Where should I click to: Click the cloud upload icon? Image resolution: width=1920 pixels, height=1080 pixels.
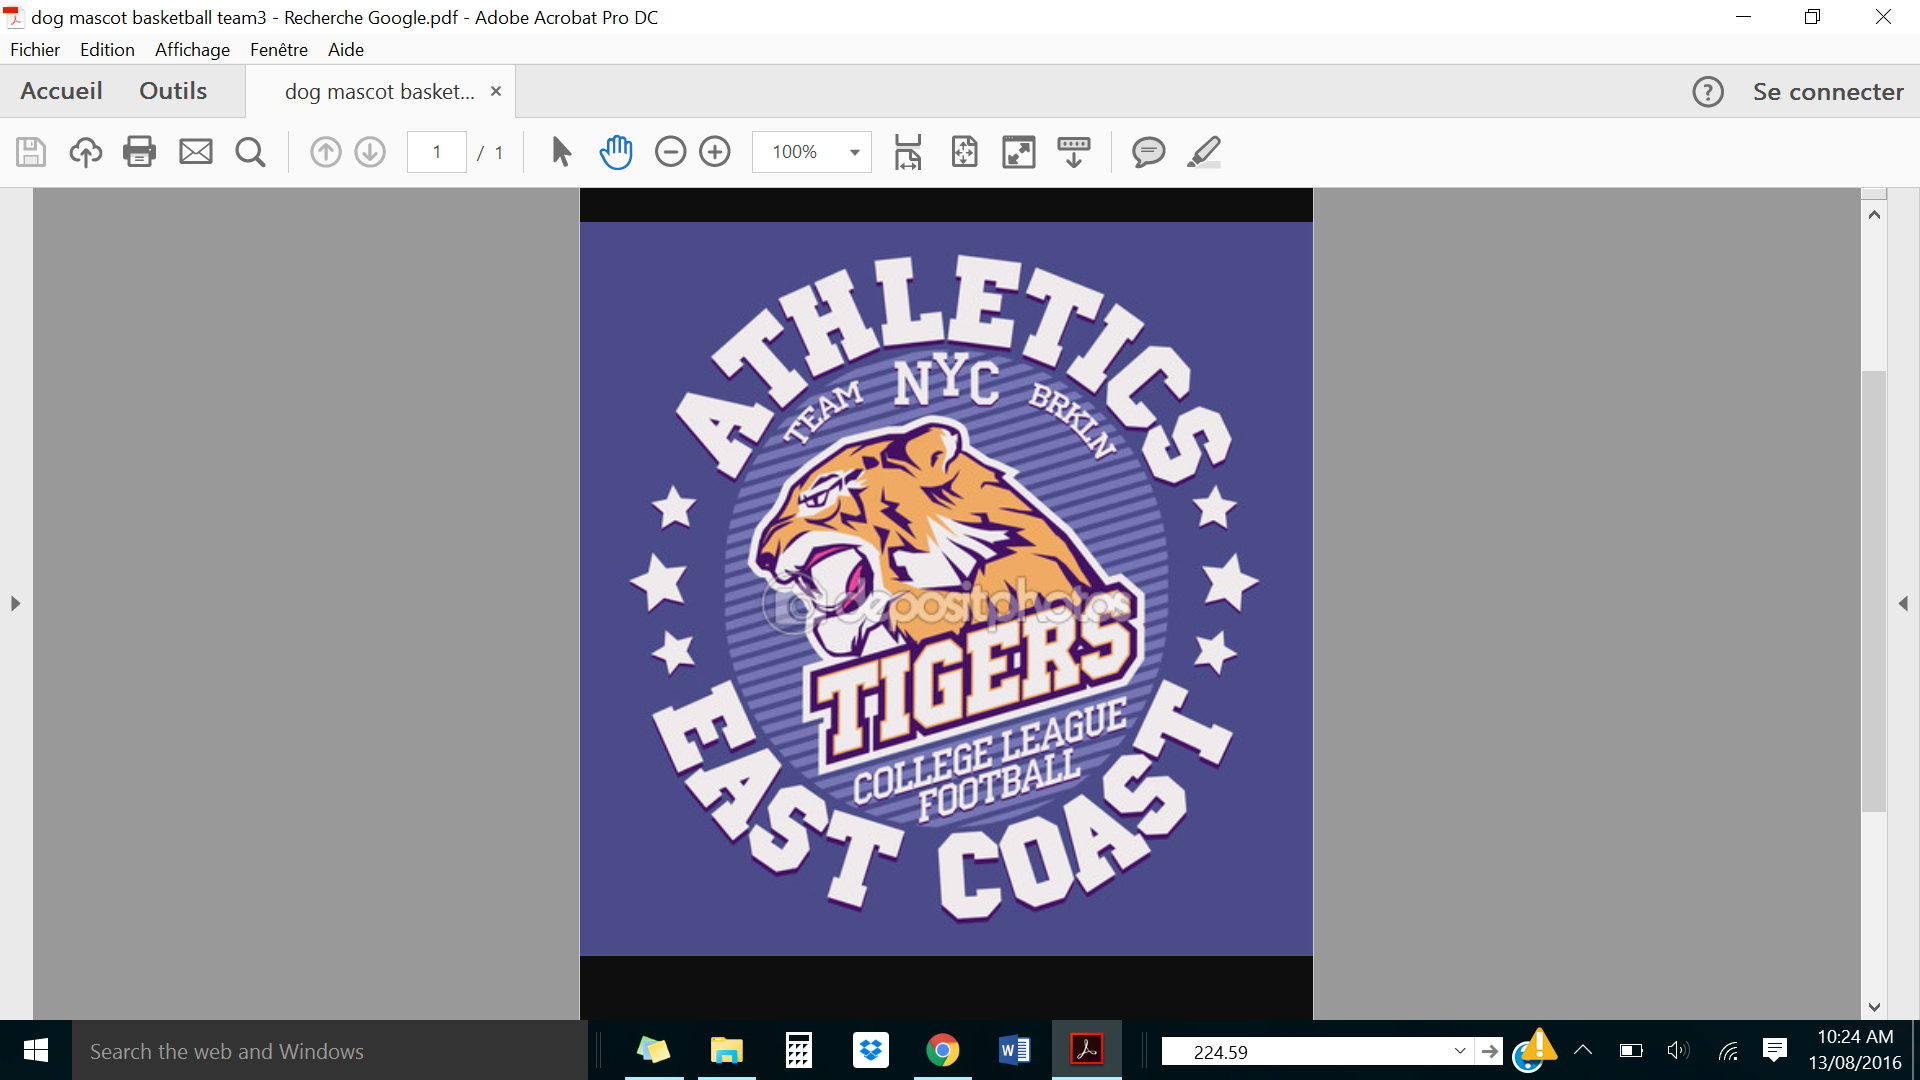point(86,152)
